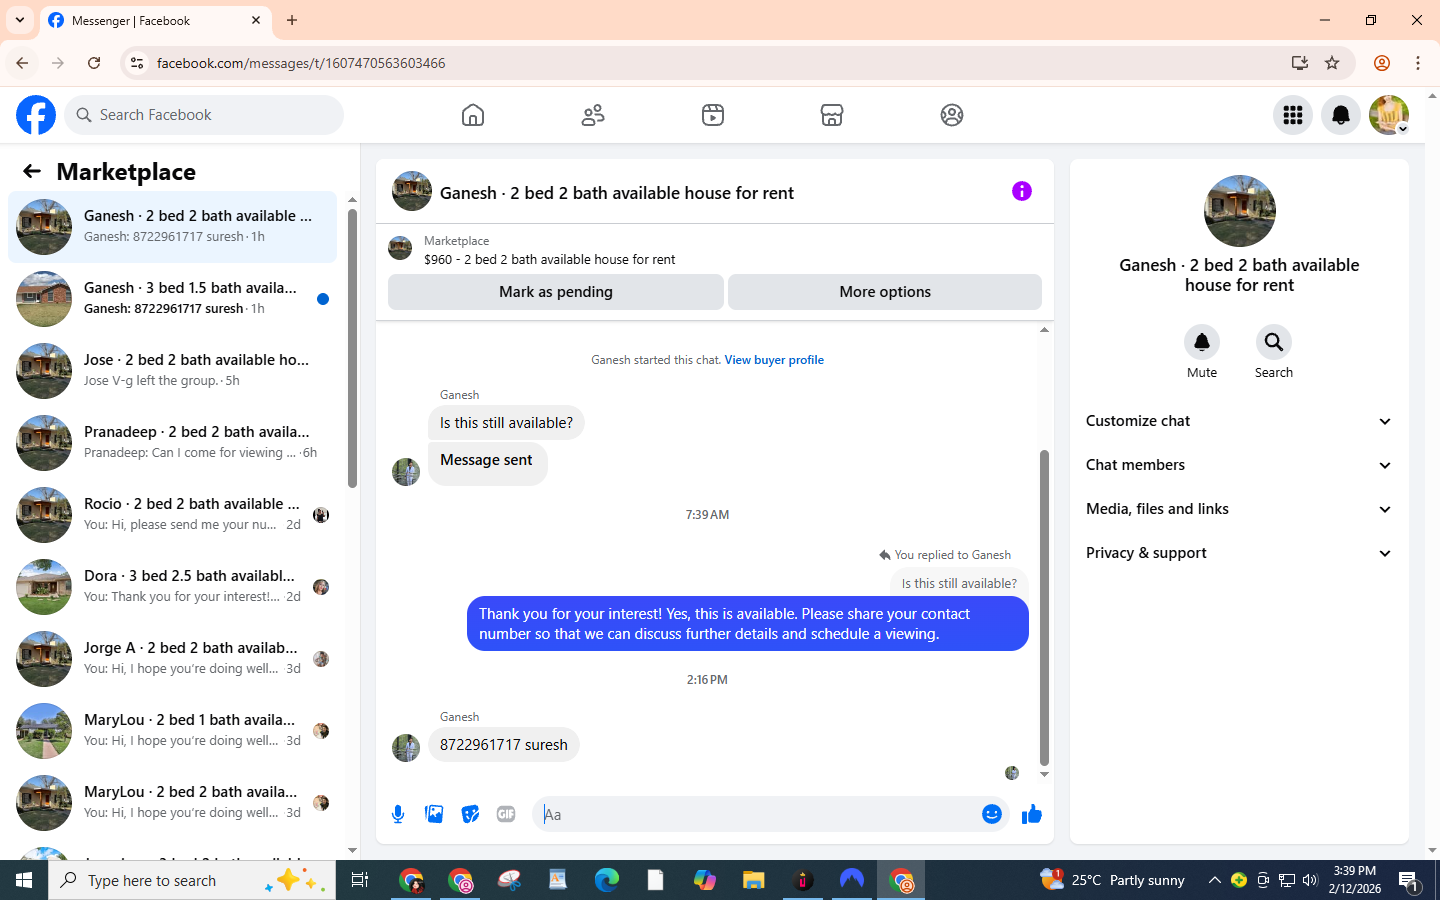Open the nine-dot Menu grid icon
The width and height of the screenshot is (1440, 900).
click(1293, 115)
